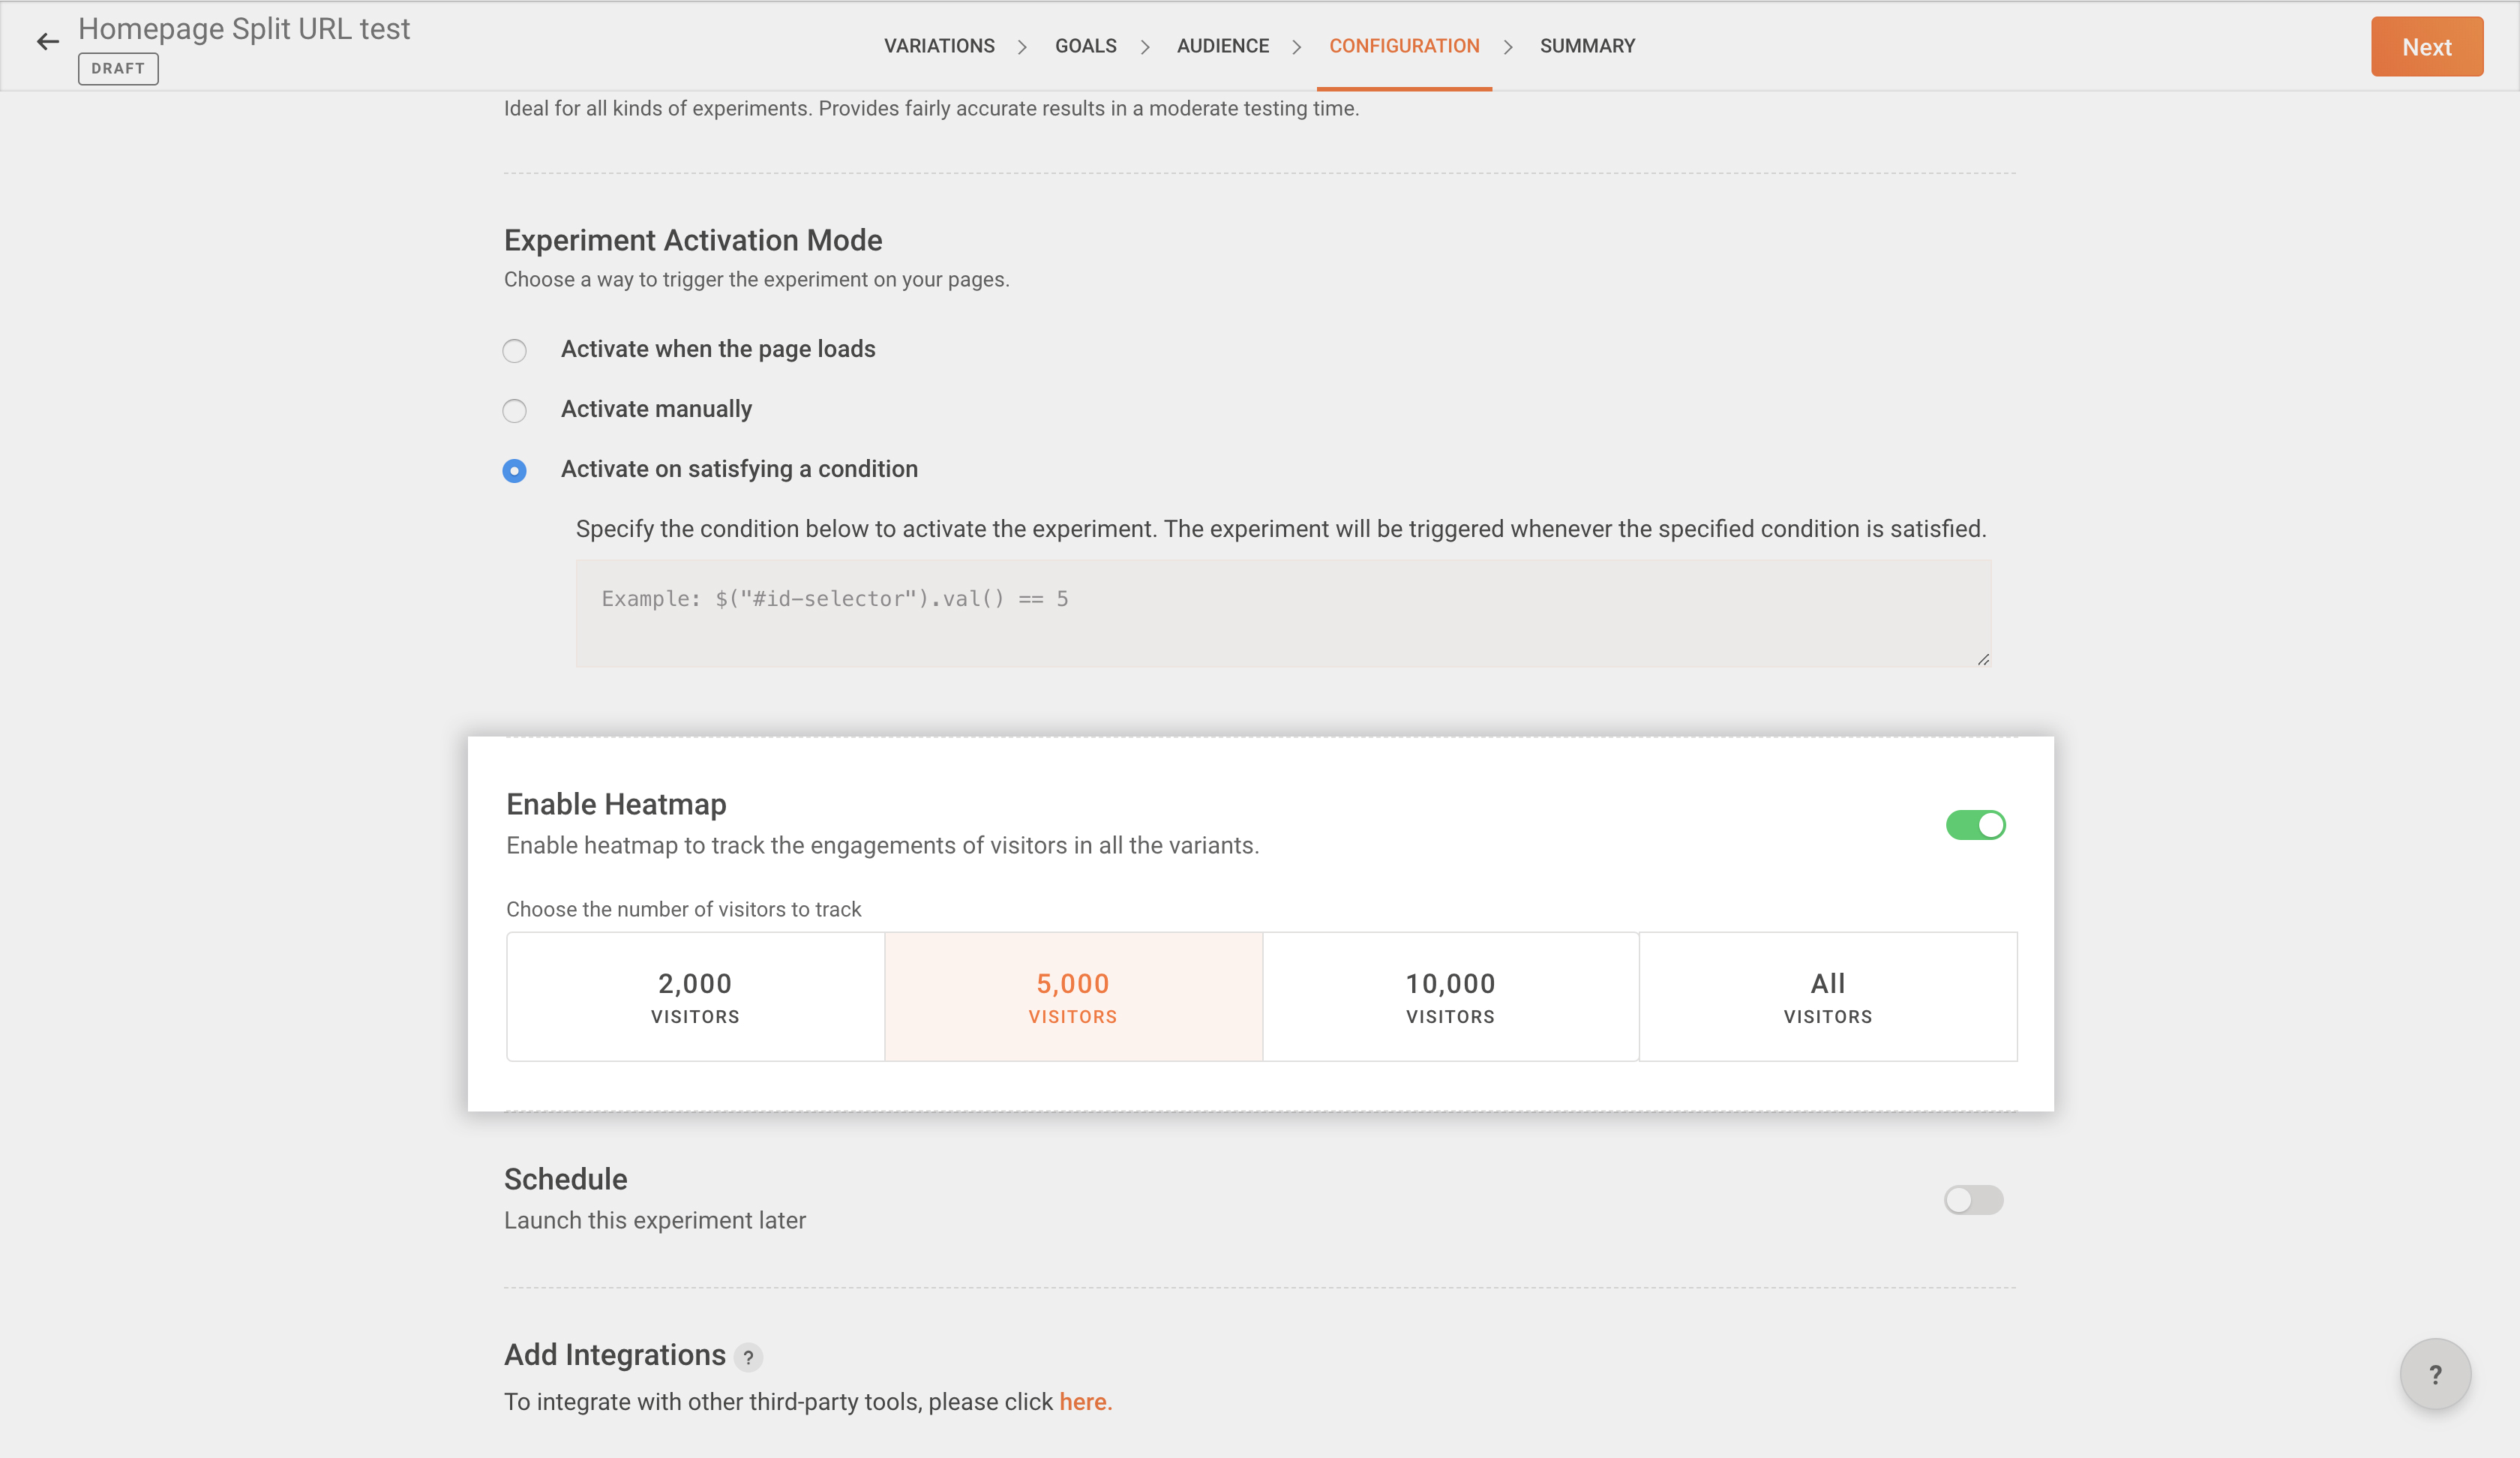Click the Configuration step tab

(1403, 46)
